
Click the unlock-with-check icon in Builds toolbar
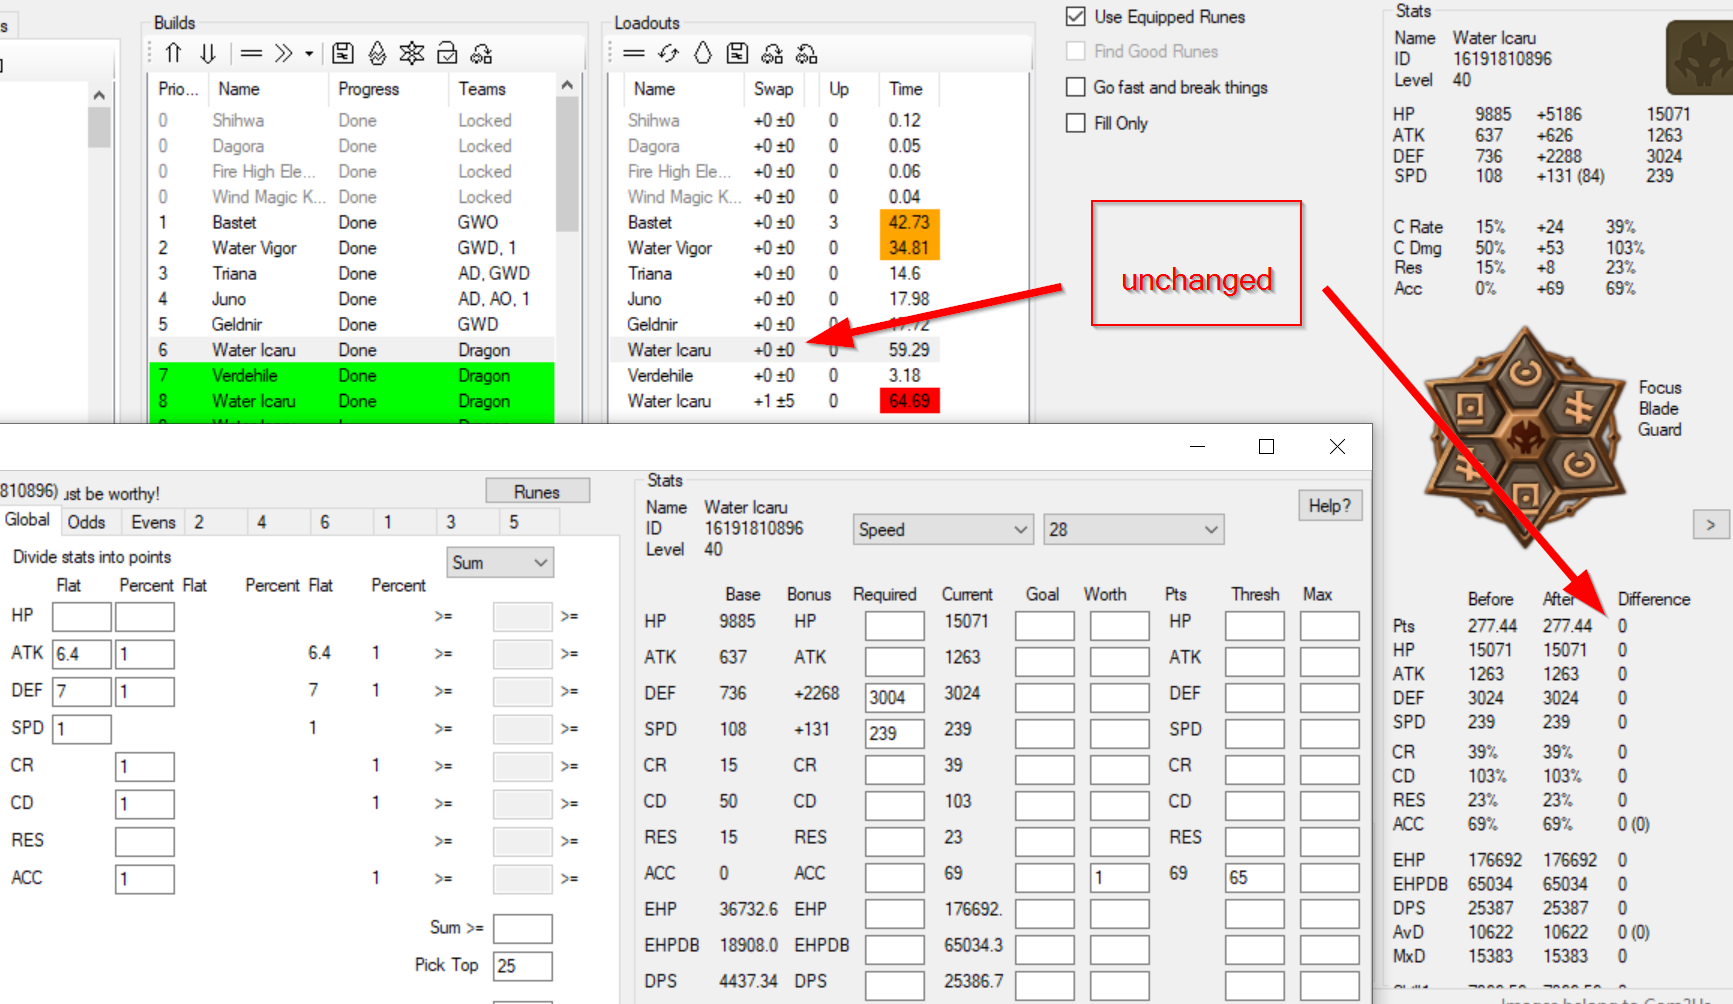(447, 53)
